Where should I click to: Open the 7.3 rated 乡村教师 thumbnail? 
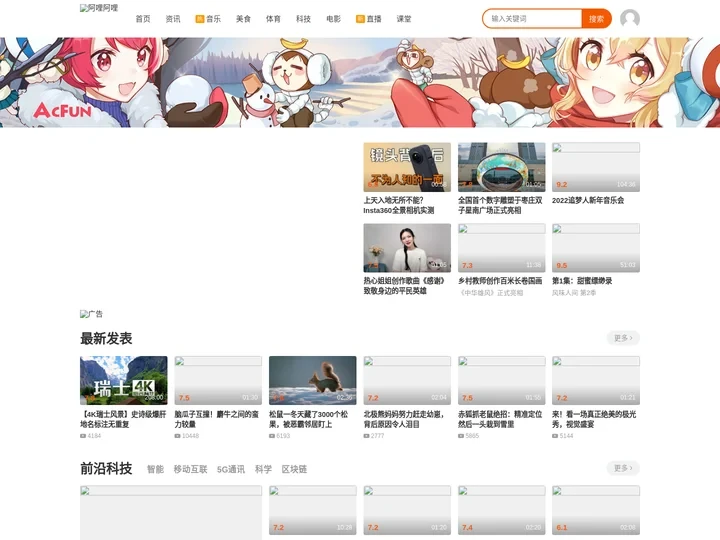(501, 248)
